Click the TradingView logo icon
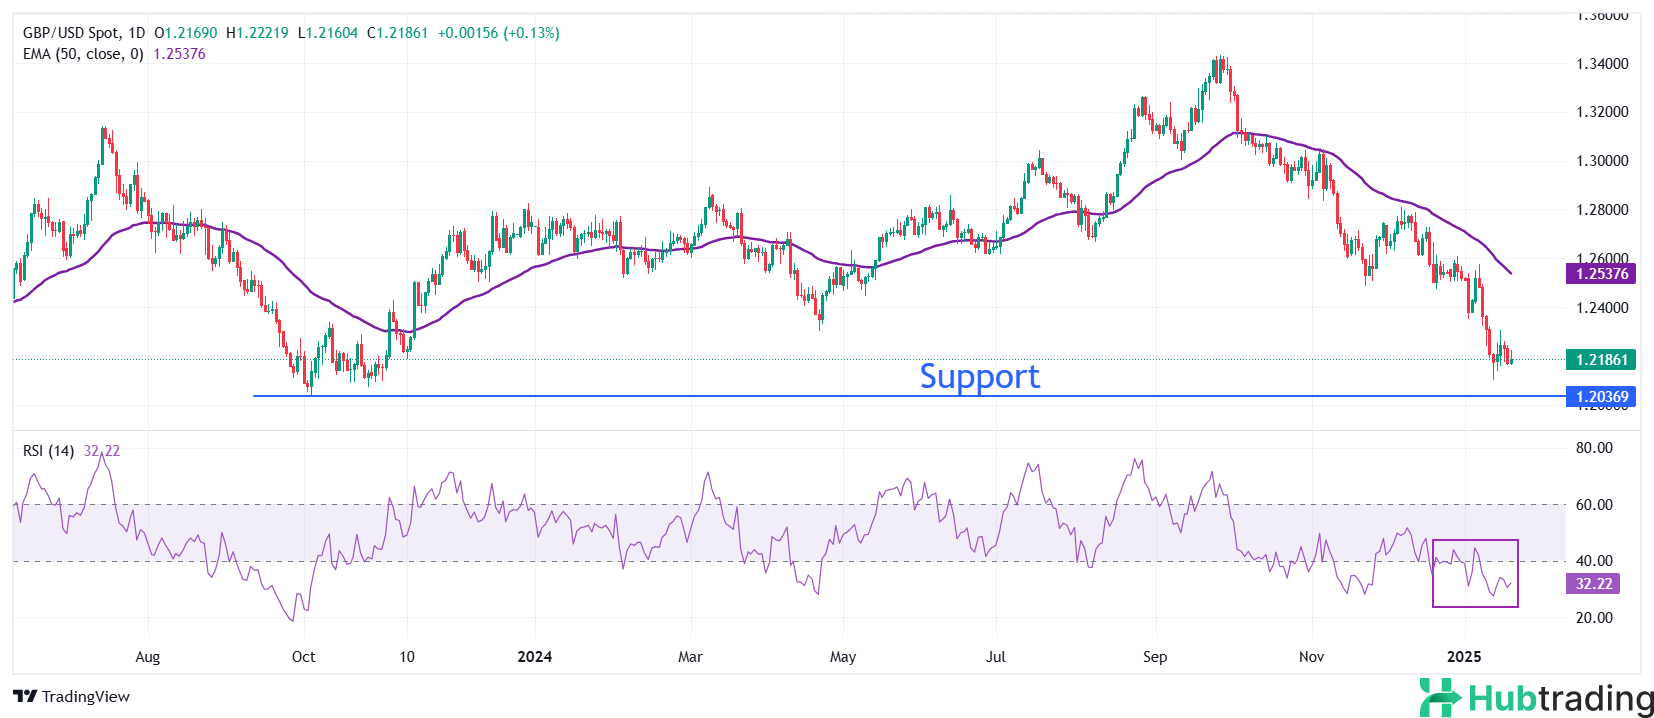The width and height of the screenshot is (1654, 718). point(25,697)
